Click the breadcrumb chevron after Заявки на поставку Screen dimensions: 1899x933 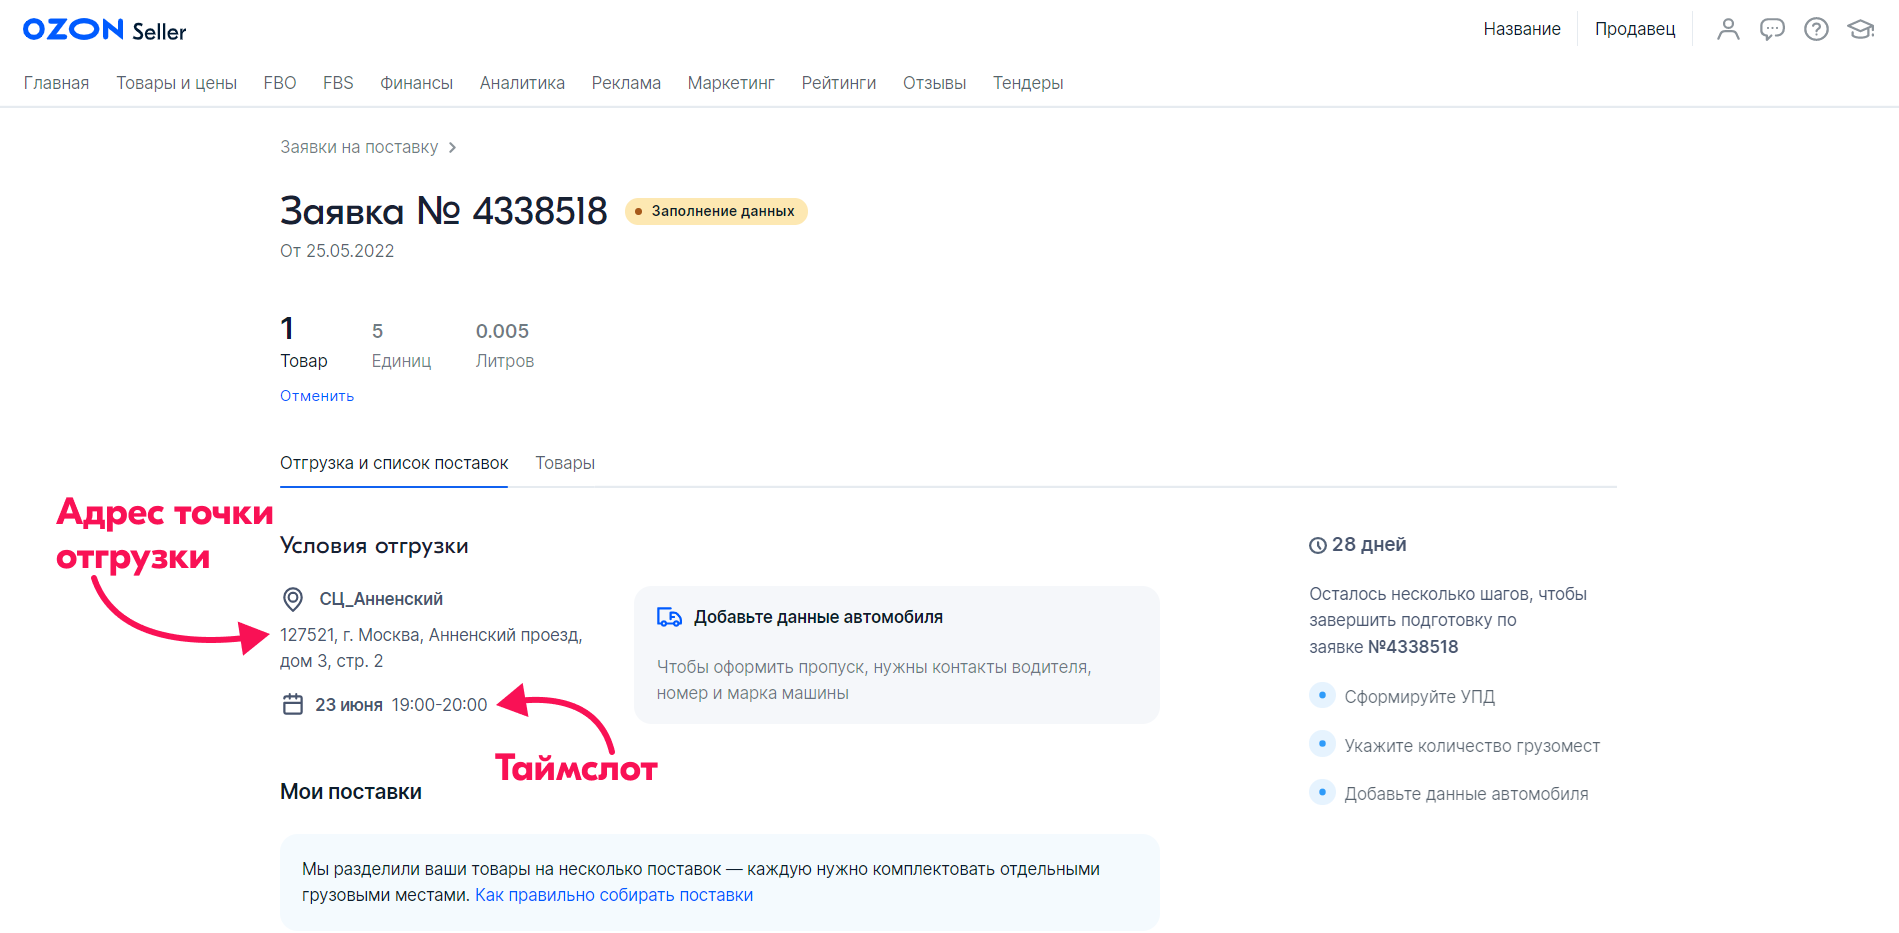click(x=453, y=148)
